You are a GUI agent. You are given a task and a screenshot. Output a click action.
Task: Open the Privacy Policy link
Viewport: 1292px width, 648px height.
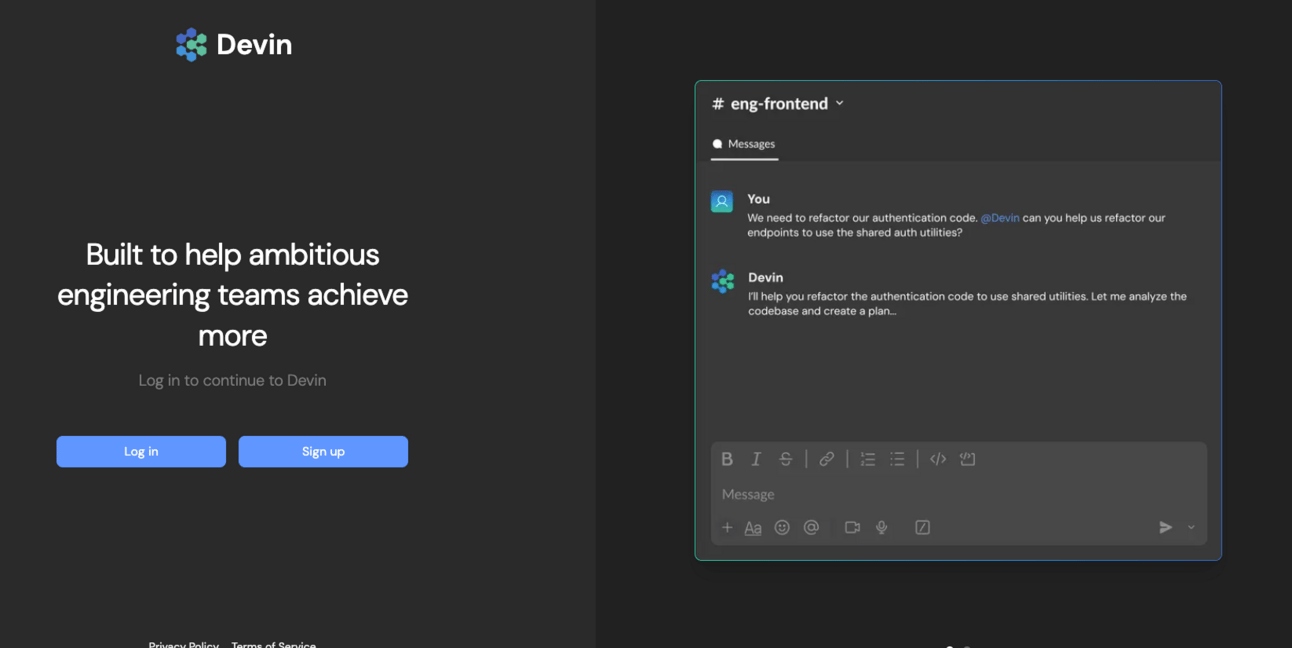[x=184, y=644]
